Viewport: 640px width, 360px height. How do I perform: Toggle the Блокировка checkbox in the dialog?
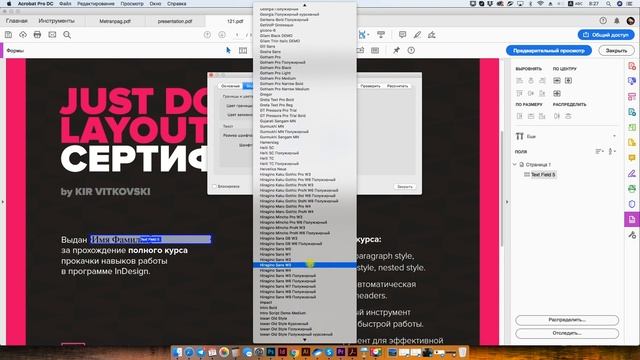(214, 187)
